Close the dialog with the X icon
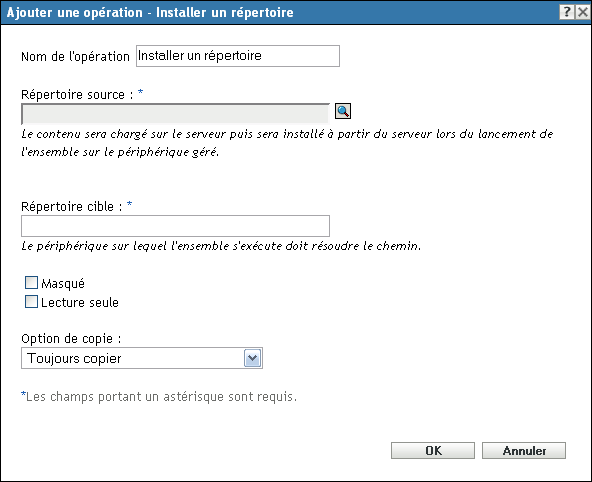Screen dimensions: 592x482 583,12
